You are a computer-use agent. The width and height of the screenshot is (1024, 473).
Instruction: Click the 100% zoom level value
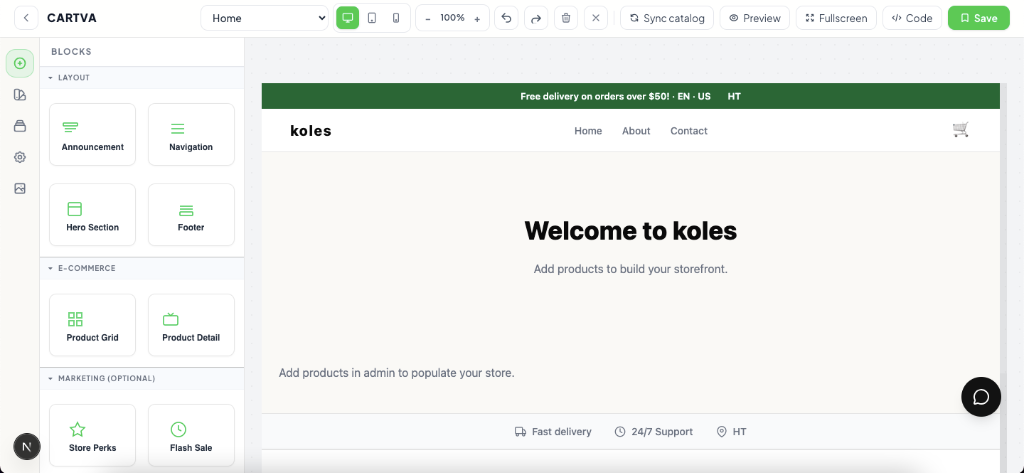click(453, 18)
